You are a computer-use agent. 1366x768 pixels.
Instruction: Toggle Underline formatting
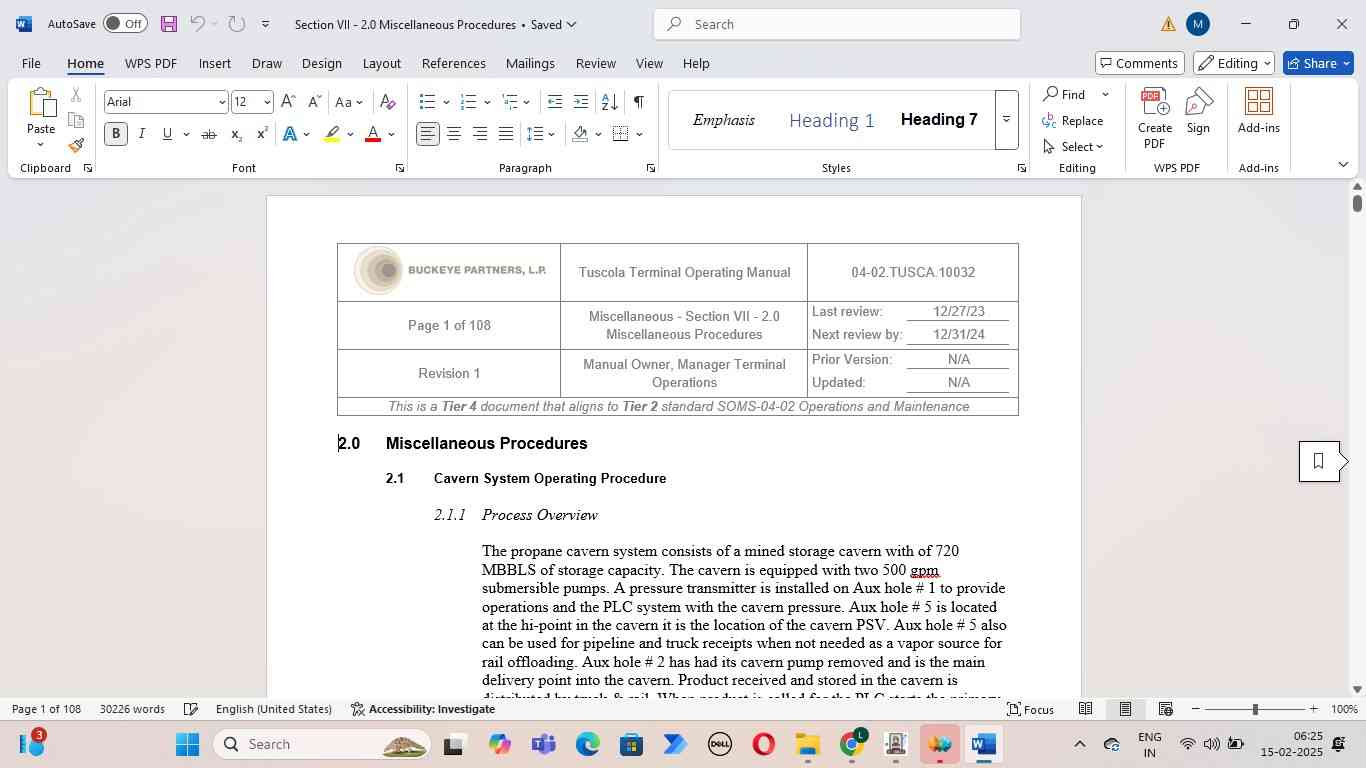tap(167, 134)
